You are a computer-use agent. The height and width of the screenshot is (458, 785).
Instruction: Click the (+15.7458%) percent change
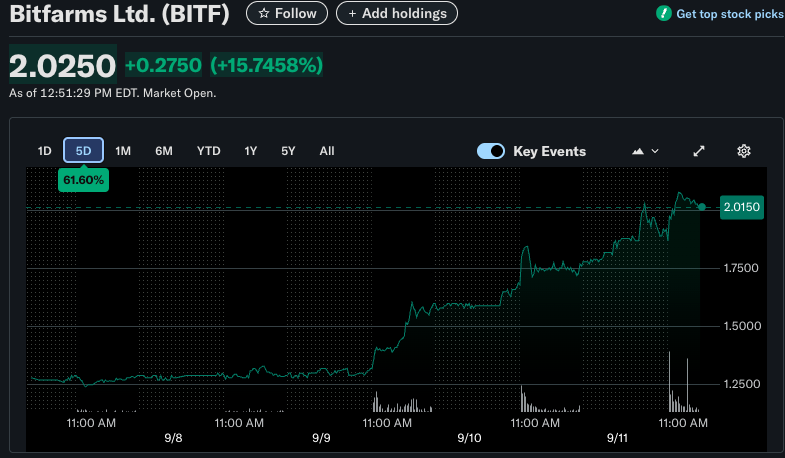[266, 65]
